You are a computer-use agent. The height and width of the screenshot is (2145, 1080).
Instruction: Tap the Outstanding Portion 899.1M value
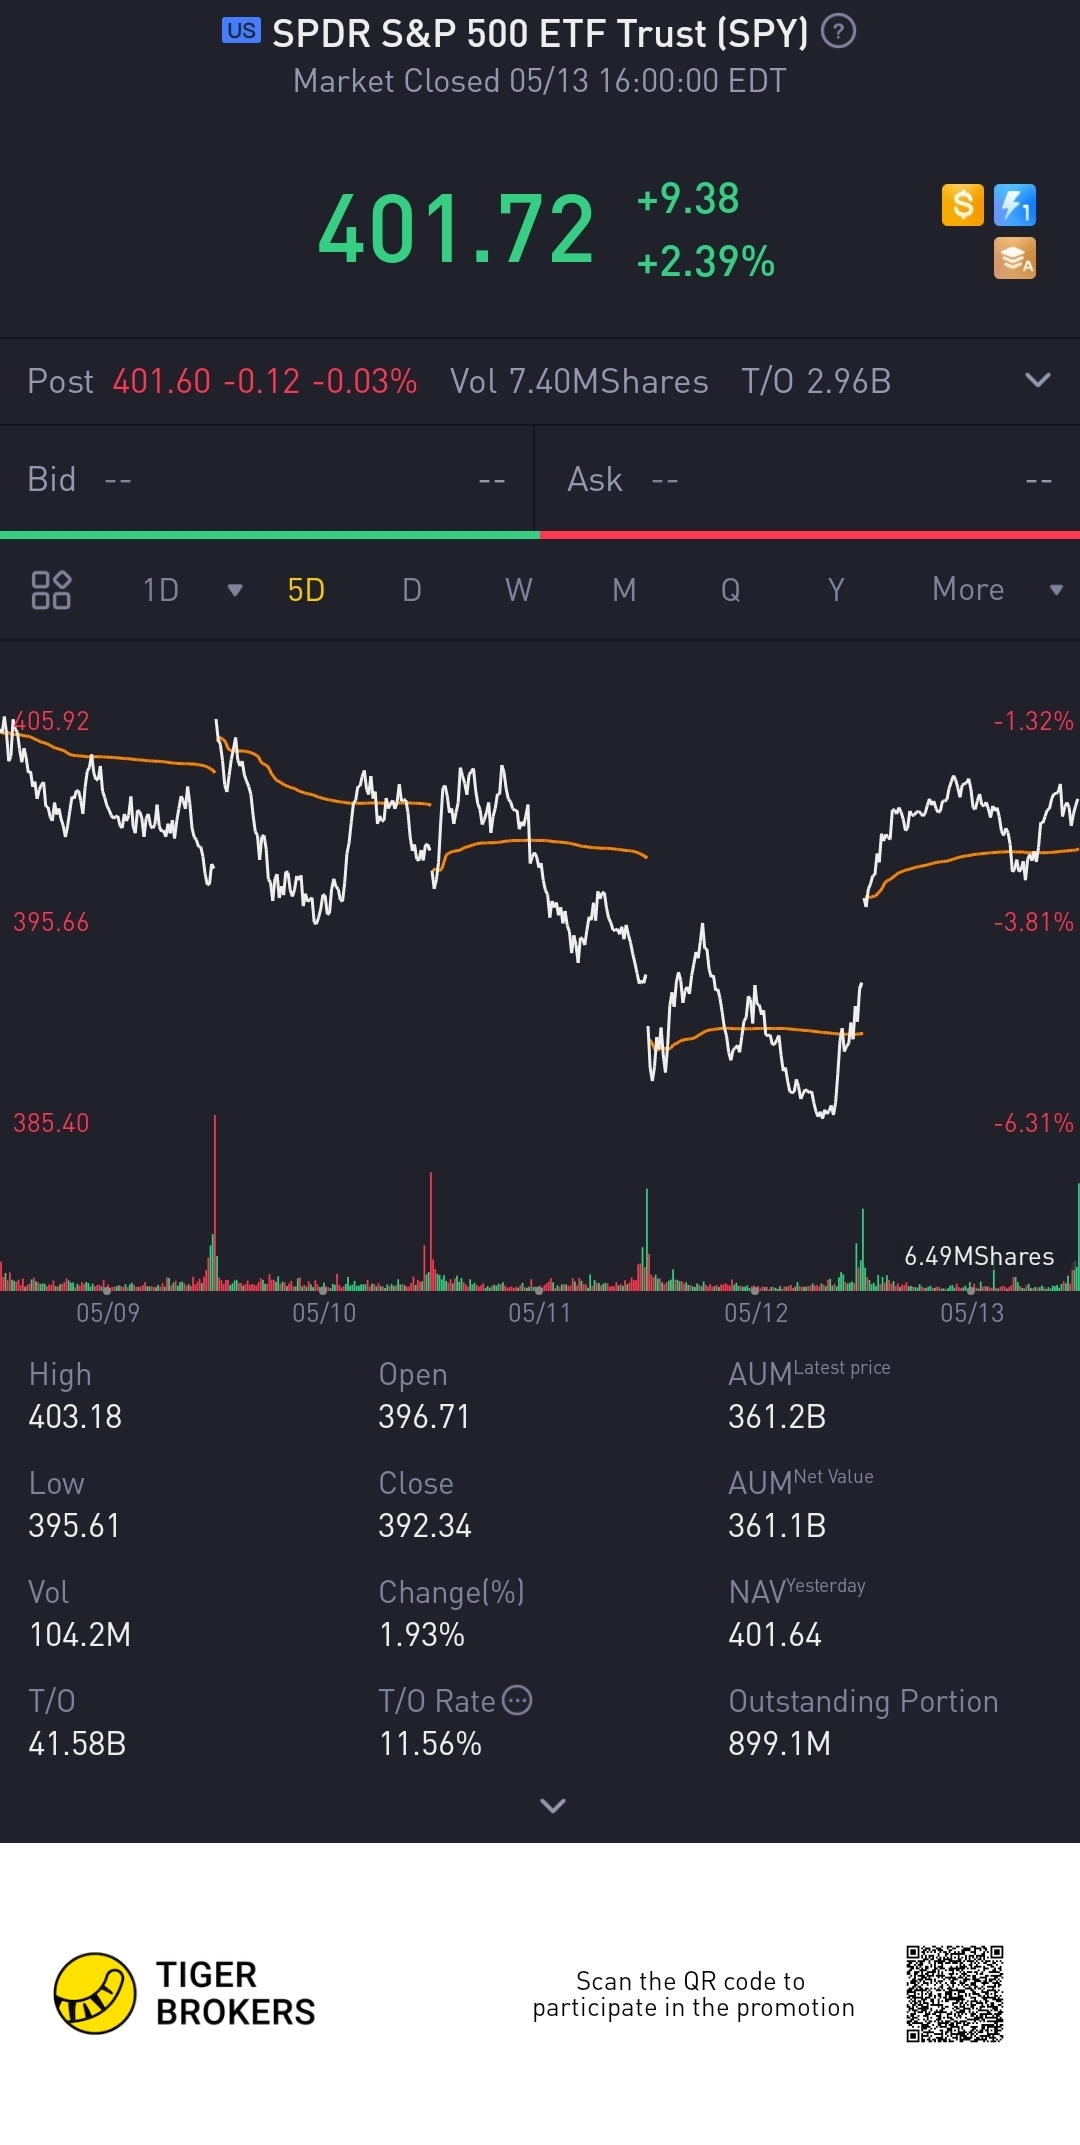pos(780,1744)
